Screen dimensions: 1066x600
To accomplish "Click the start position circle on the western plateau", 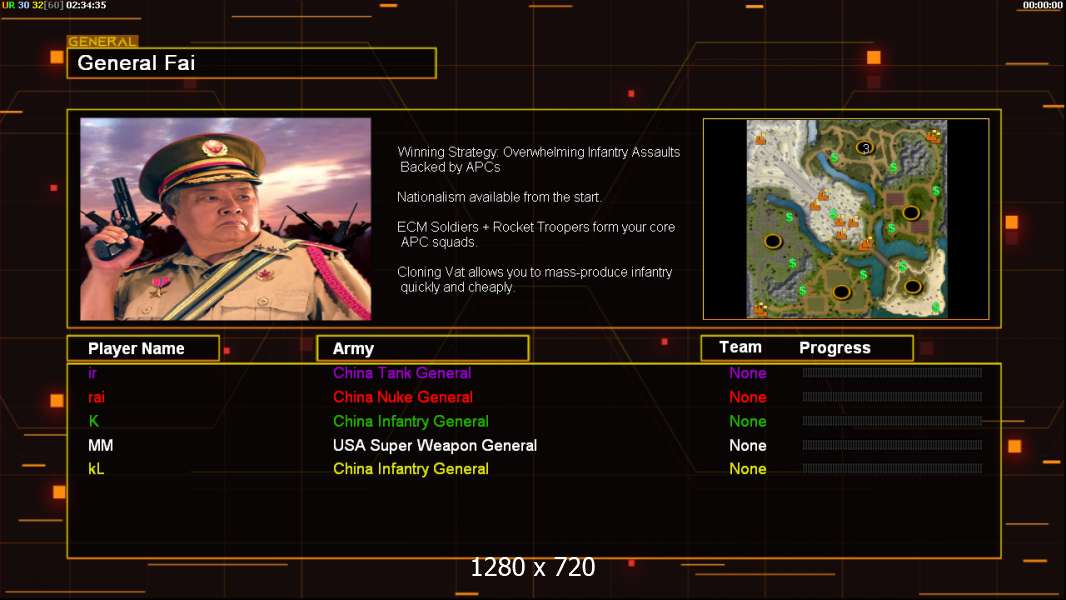I will [x=772, y=241].
